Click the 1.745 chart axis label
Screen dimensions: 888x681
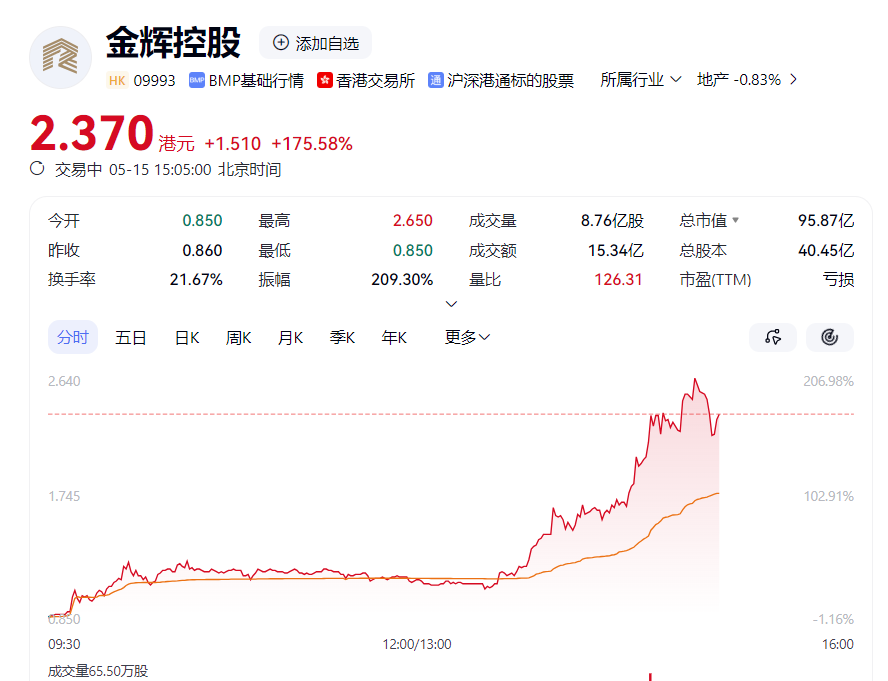click(x=64, y=496)
